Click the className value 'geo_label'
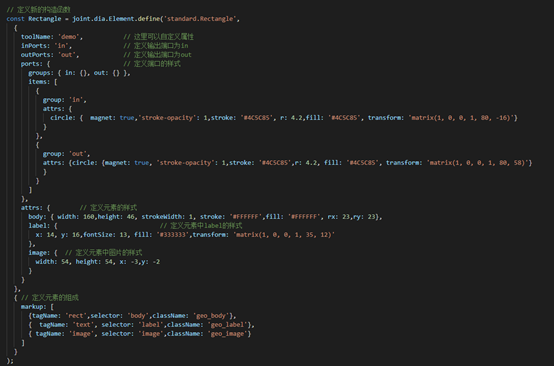 click(x=228, y=325)
